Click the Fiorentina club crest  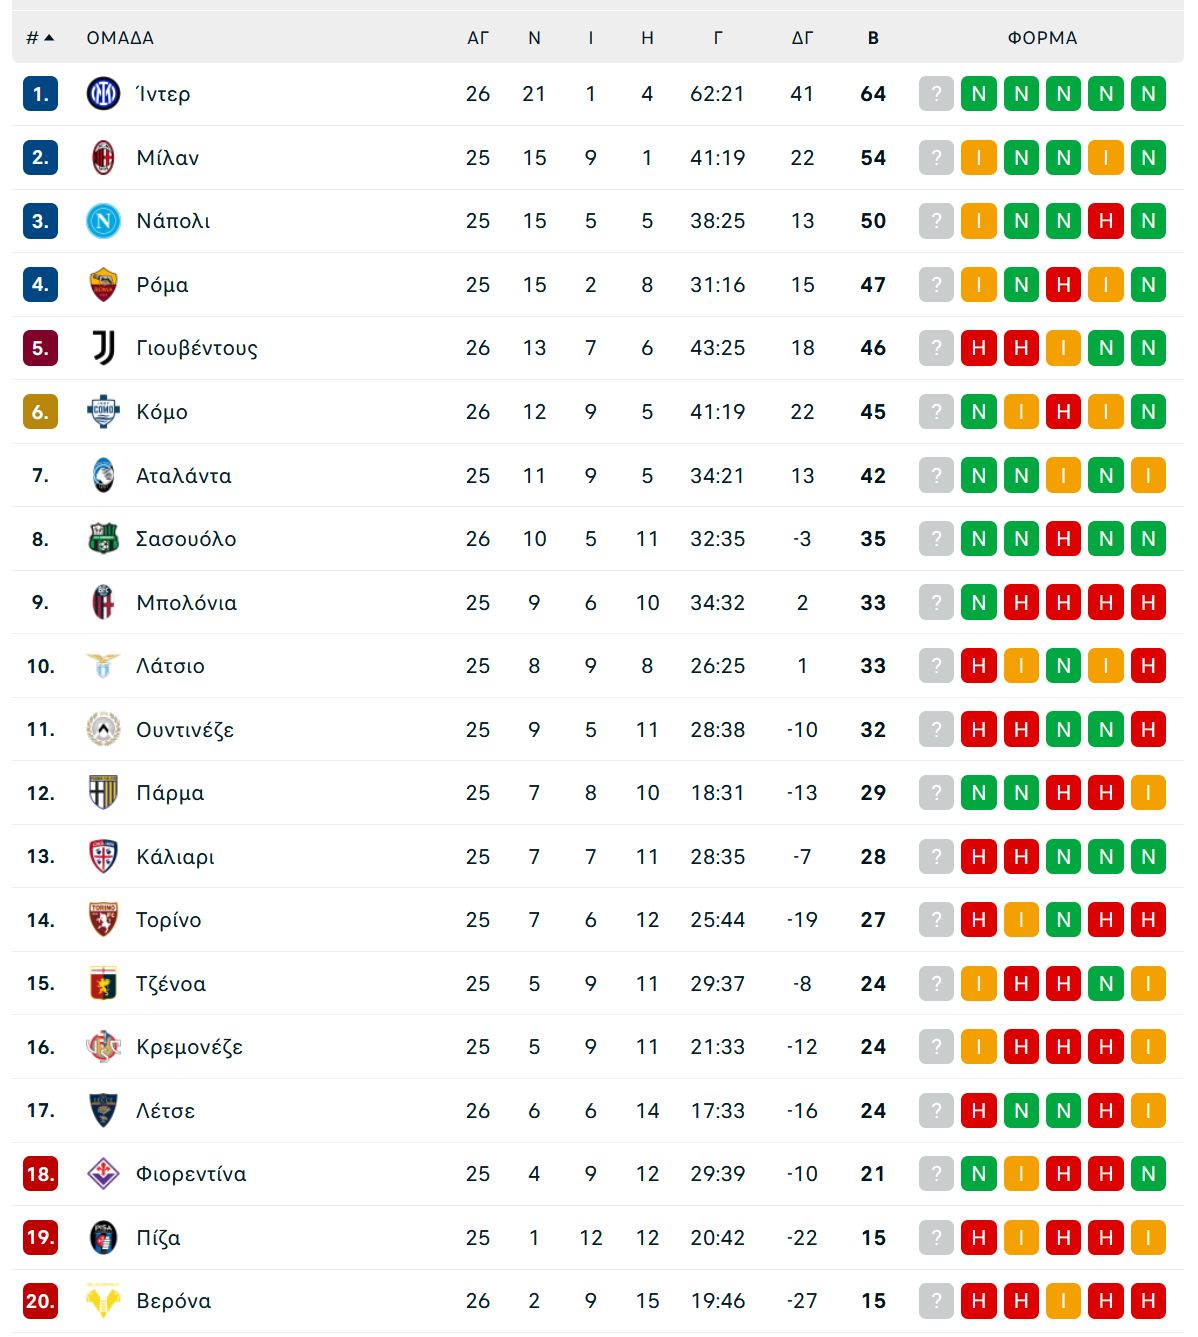click(x=103, y=1174)
